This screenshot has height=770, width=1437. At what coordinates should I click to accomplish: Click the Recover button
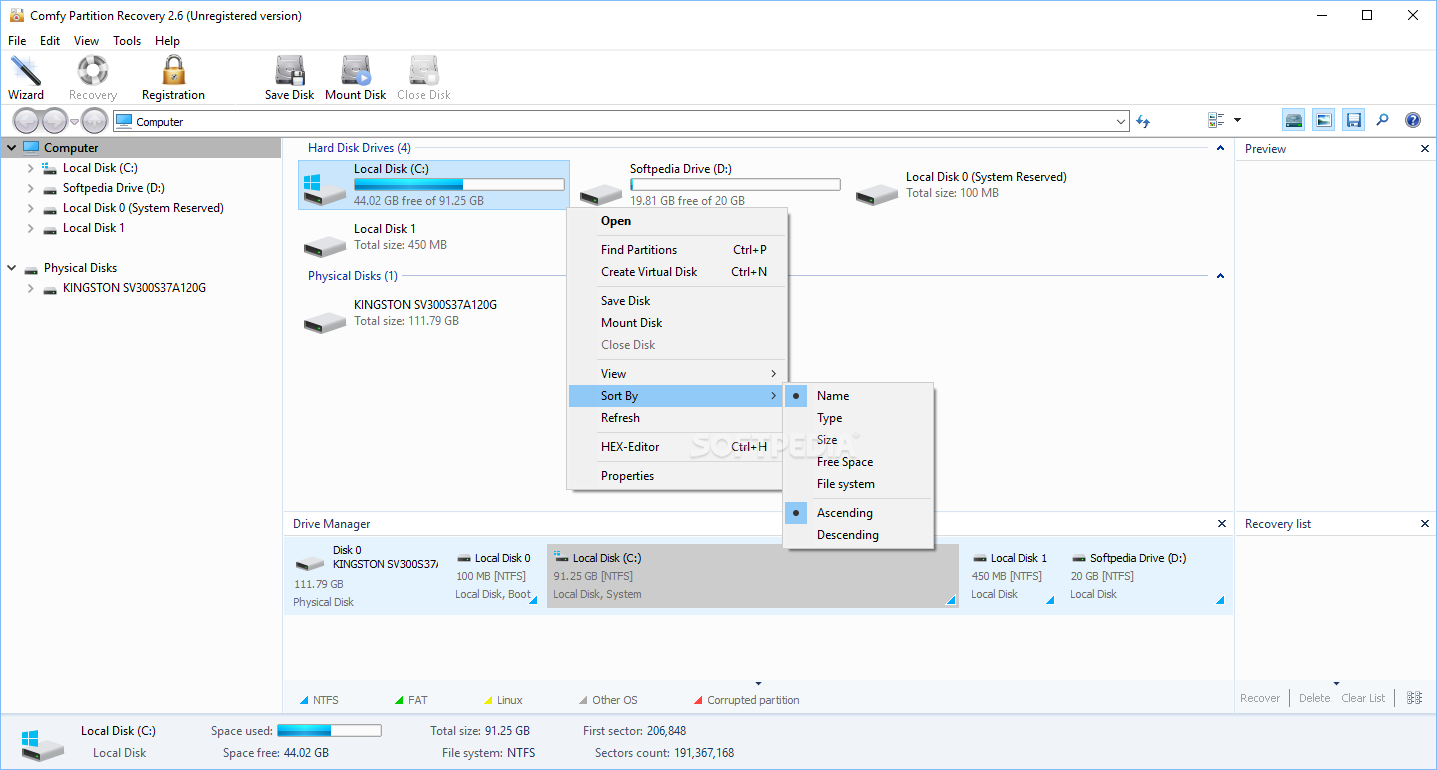click(1260, 698)
